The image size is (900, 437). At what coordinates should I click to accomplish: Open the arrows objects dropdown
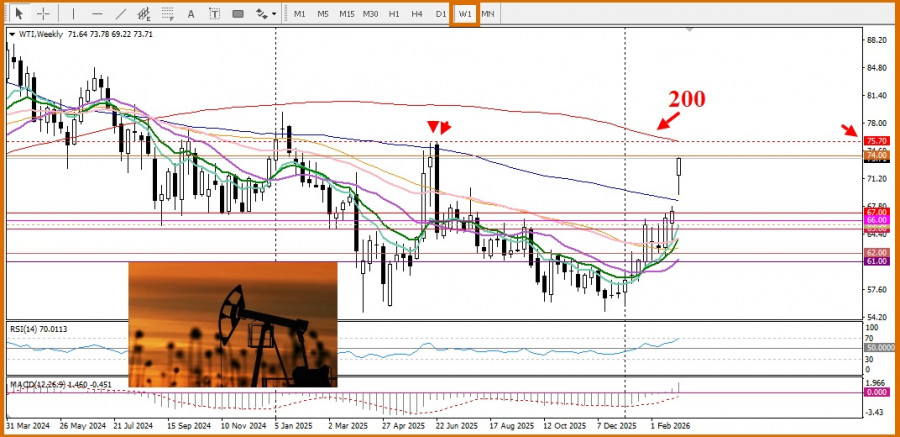click(265, 14)
